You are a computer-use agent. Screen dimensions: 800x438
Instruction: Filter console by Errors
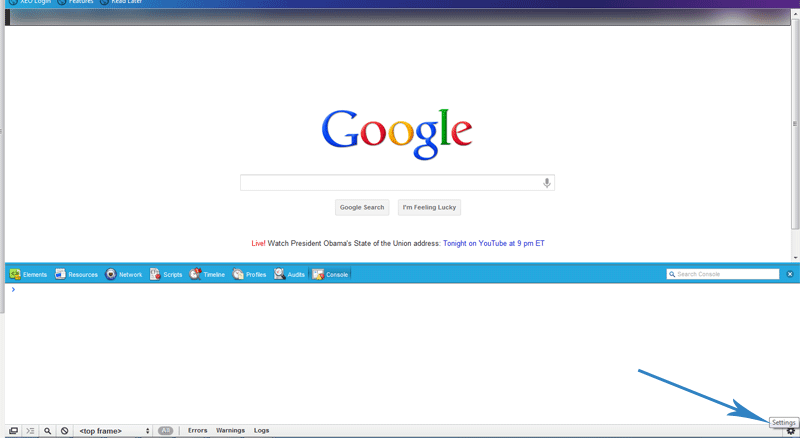coord(197,430)
